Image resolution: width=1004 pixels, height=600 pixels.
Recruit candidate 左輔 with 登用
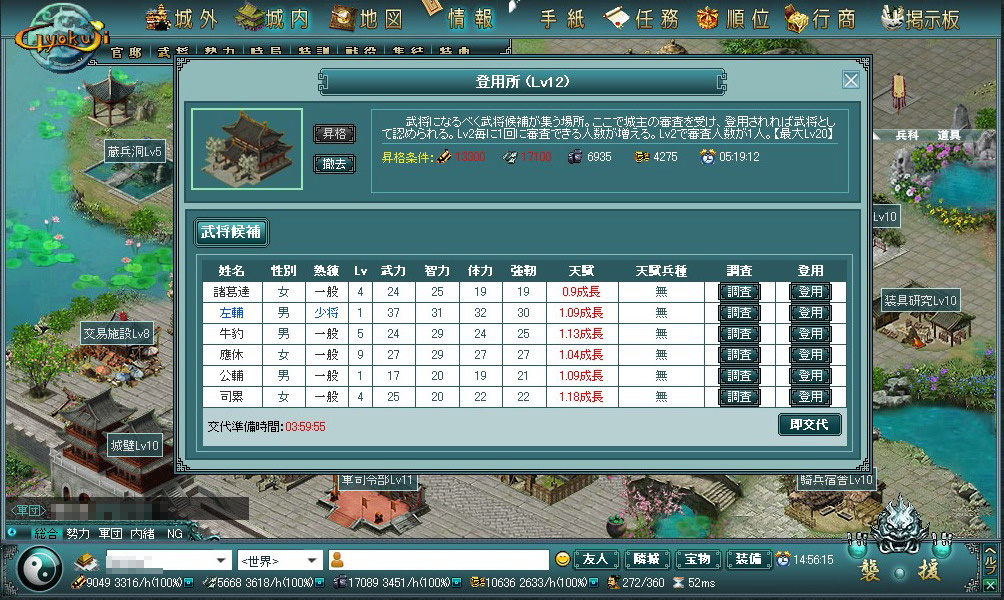pos(810,313)
